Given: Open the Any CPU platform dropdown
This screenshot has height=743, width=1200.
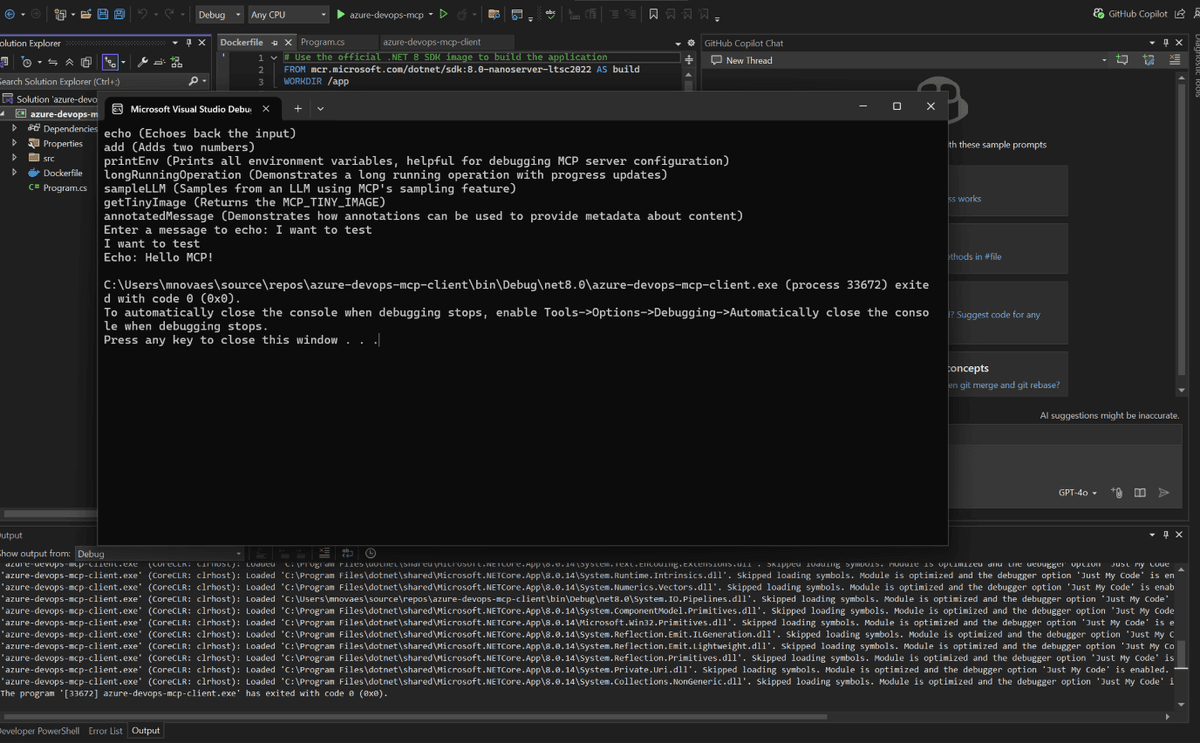Looking at the screenshot, I should pyautogui.click(x=288, y=15).
